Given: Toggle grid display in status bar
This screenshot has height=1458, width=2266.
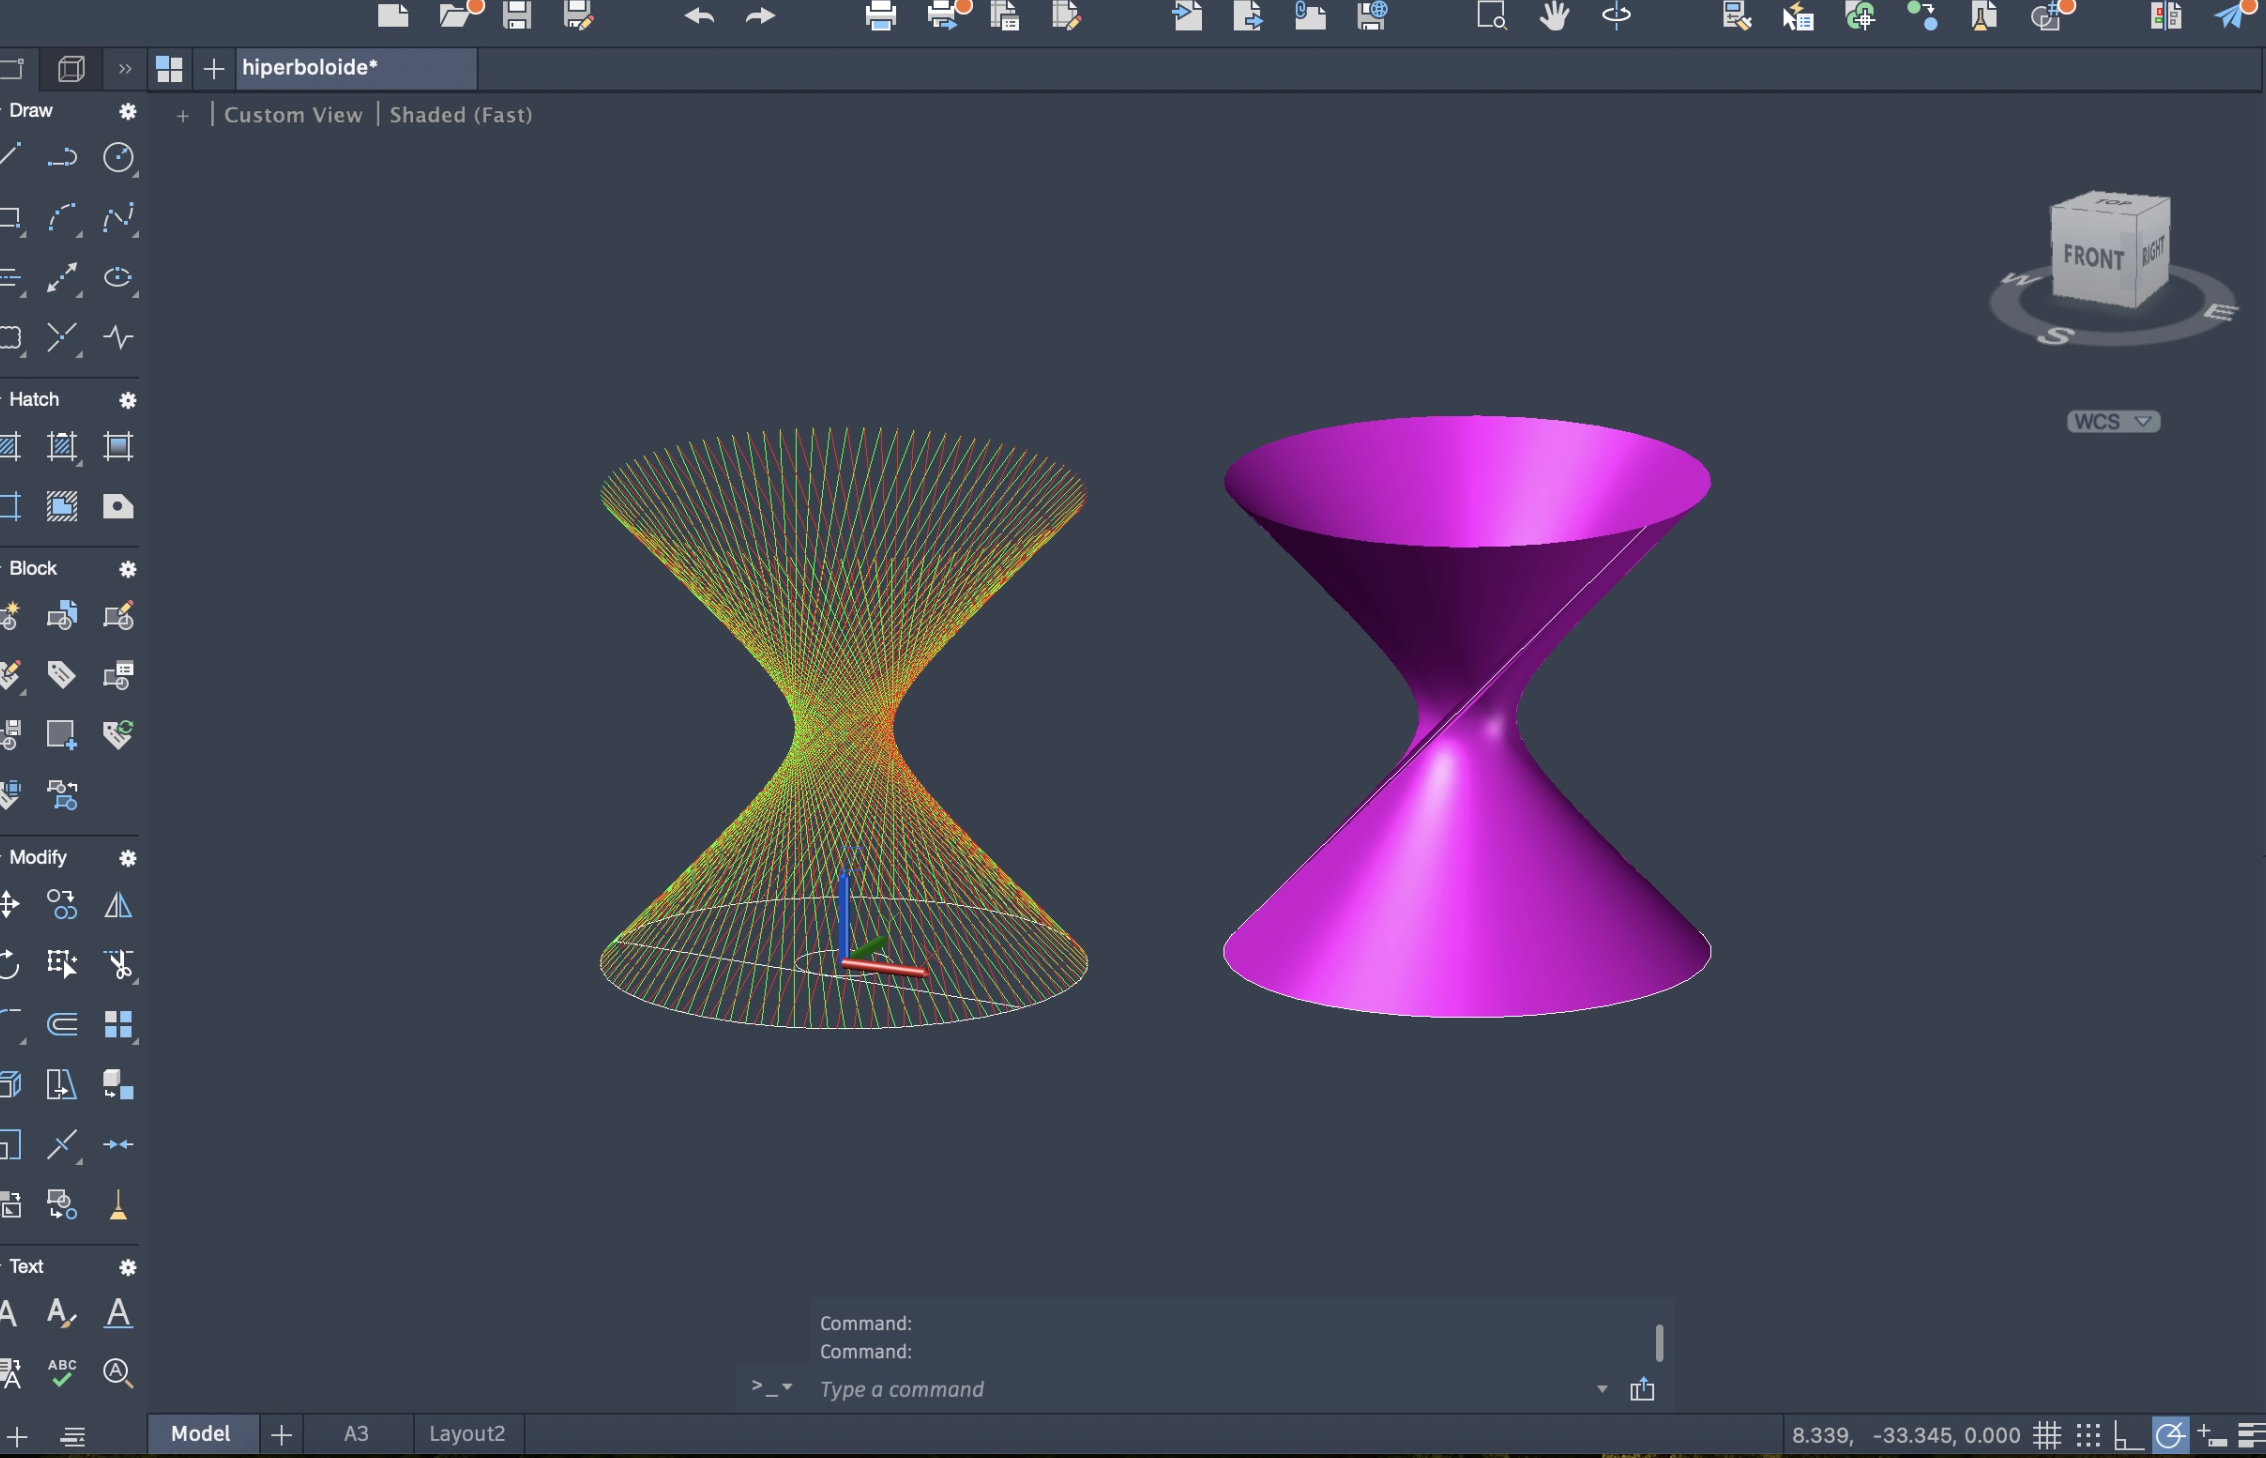Looking at the screenshot, I should click(2047, 1436).
